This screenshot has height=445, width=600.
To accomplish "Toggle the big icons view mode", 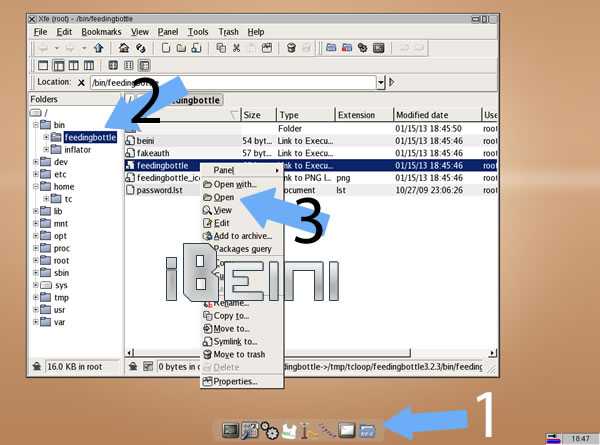I will click(112, 65).
